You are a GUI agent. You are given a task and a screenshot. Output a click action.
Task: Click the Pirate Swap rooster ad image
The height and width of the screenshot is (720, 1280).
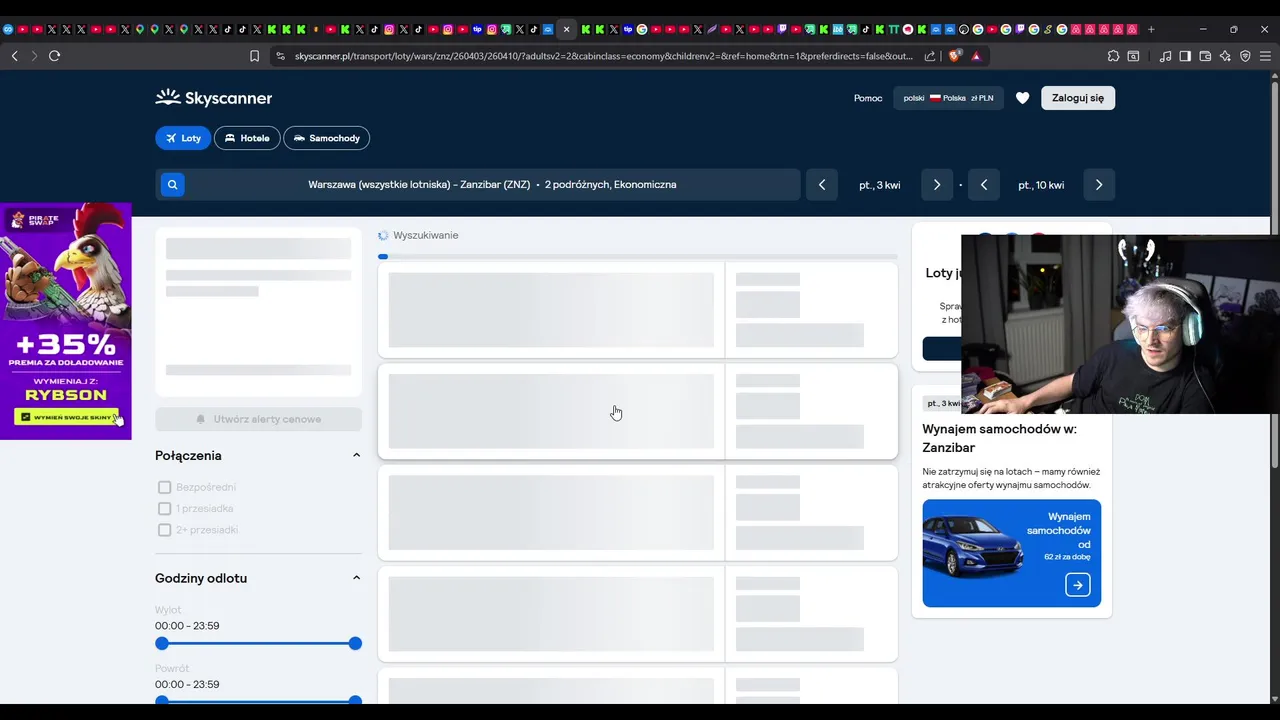(x=66, y=321)
